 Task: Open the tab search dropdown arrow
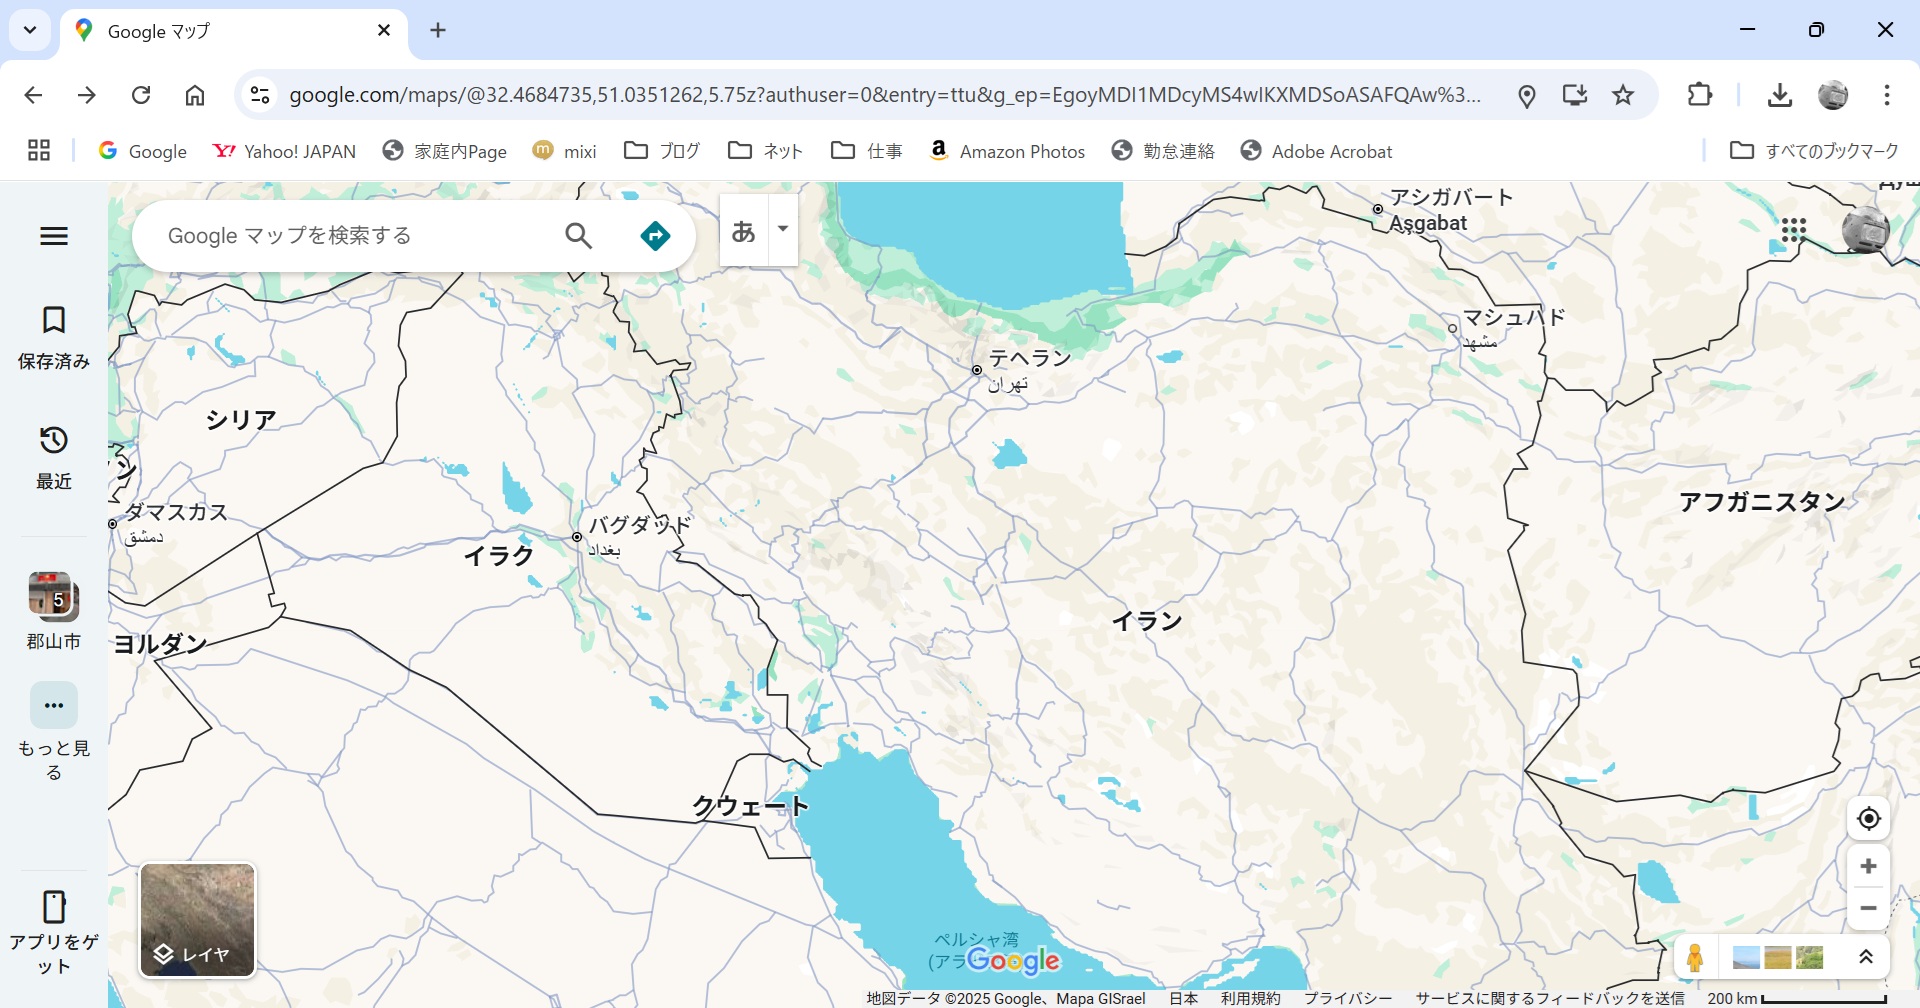point(30,30)
